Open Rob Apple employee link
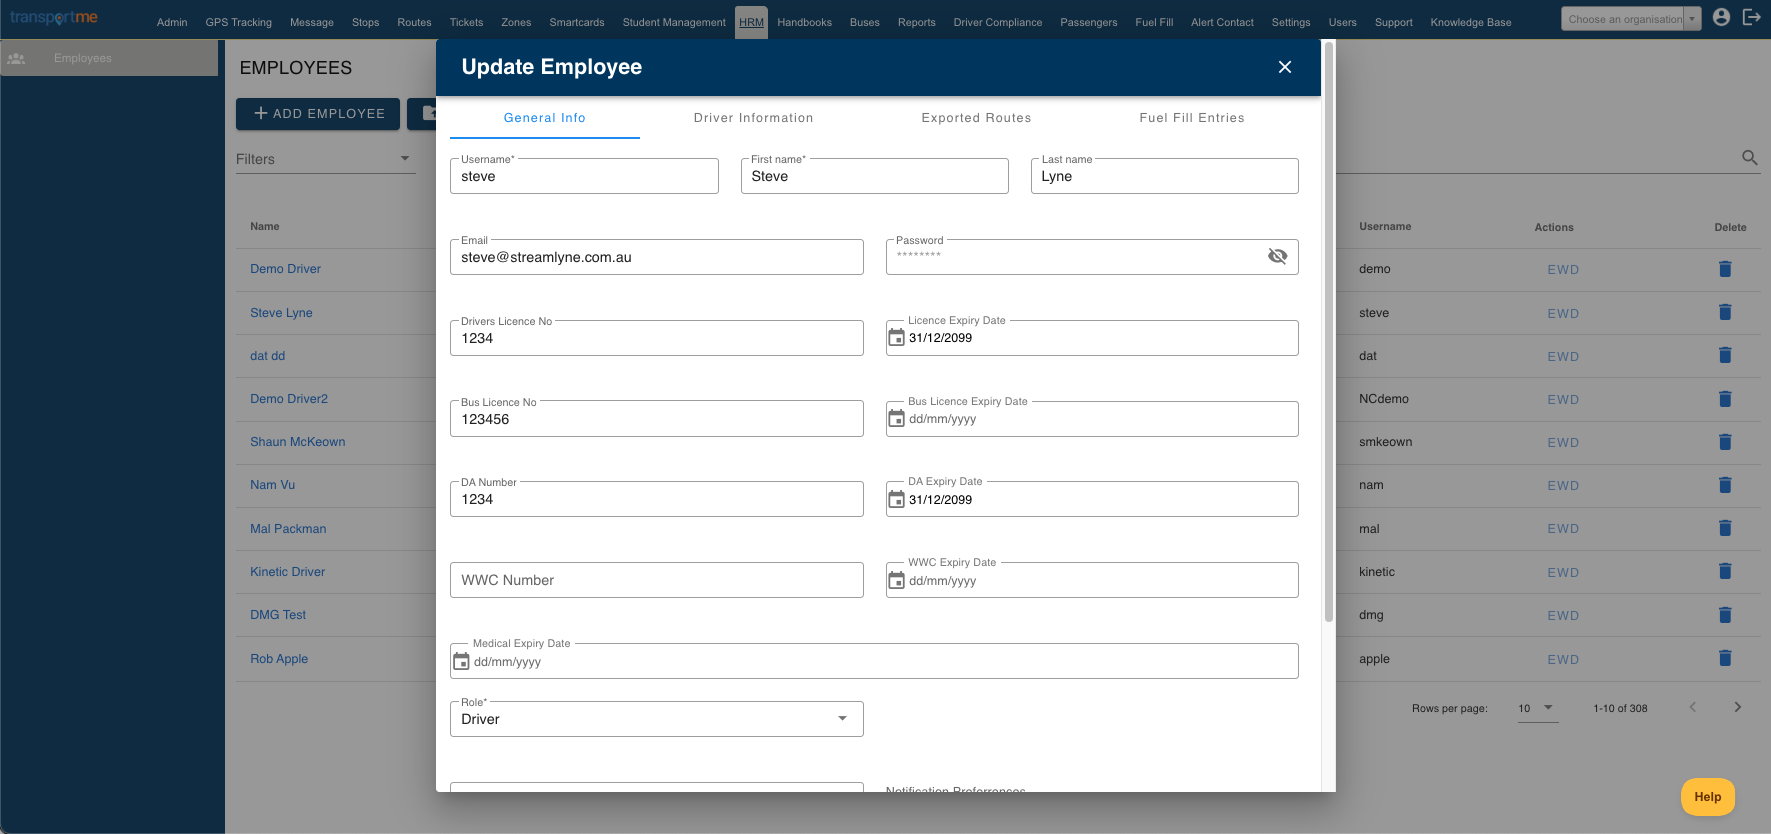 coord(279,659)
